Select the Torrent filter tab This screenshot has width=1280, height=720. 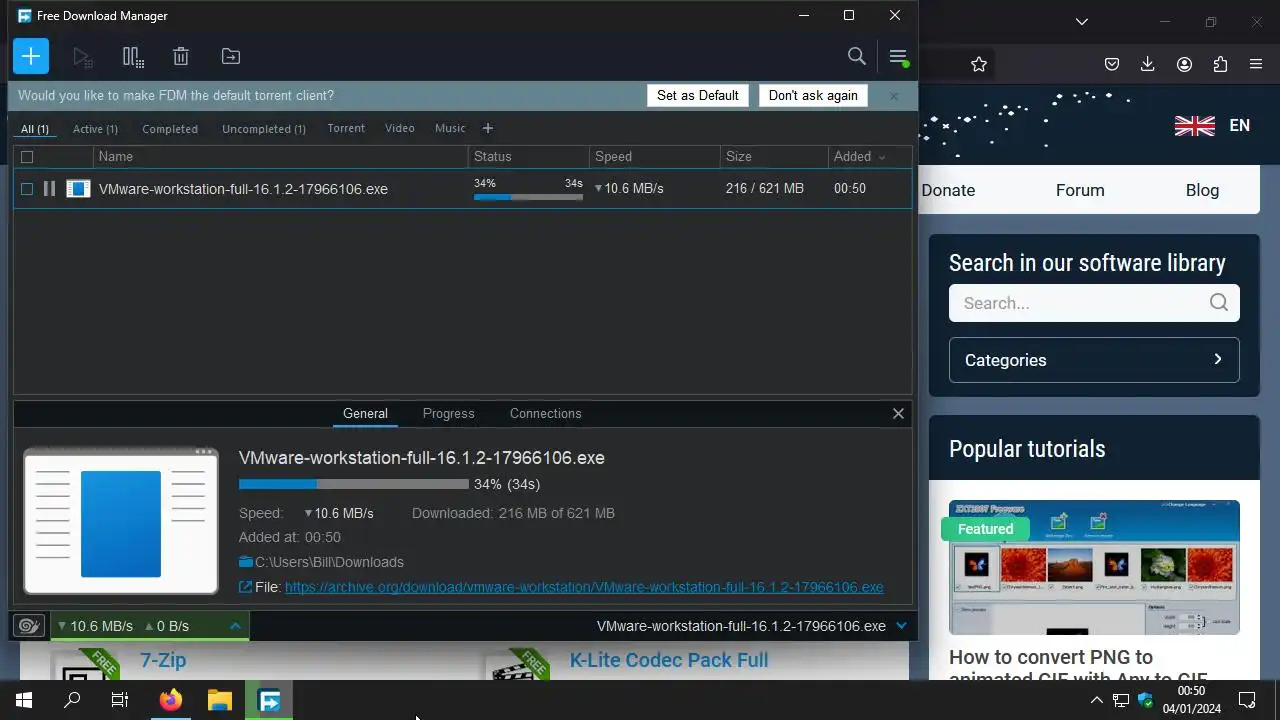coord(346,128)
